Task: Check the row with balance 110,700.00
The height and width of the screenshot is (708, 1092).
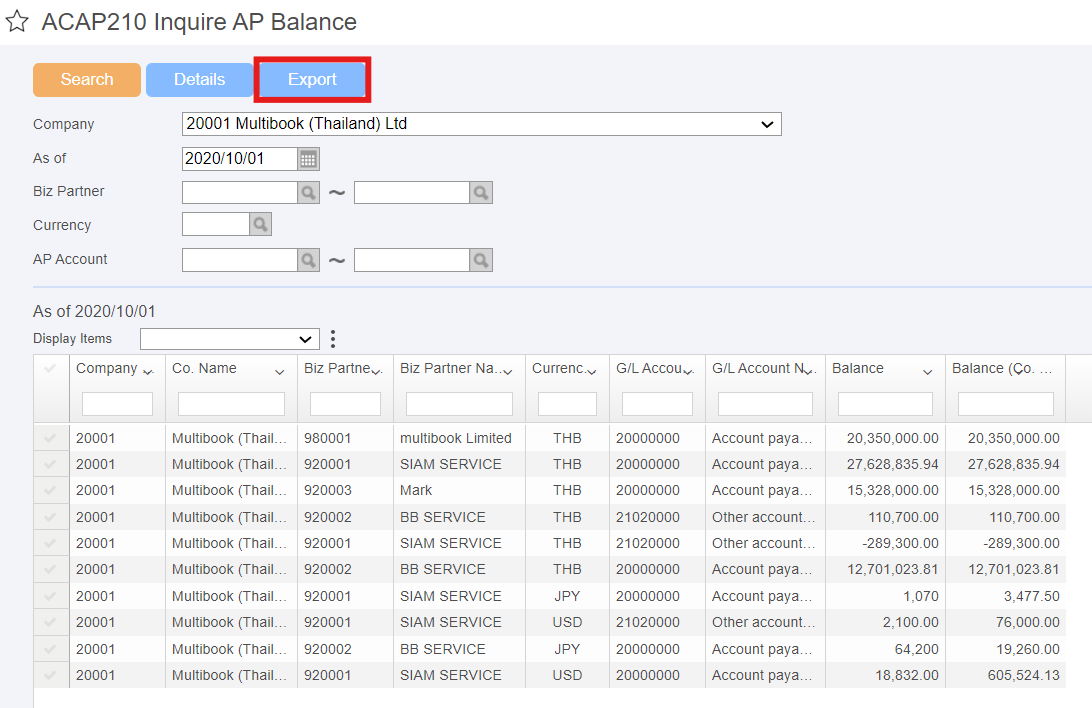Action: (50, 517)
